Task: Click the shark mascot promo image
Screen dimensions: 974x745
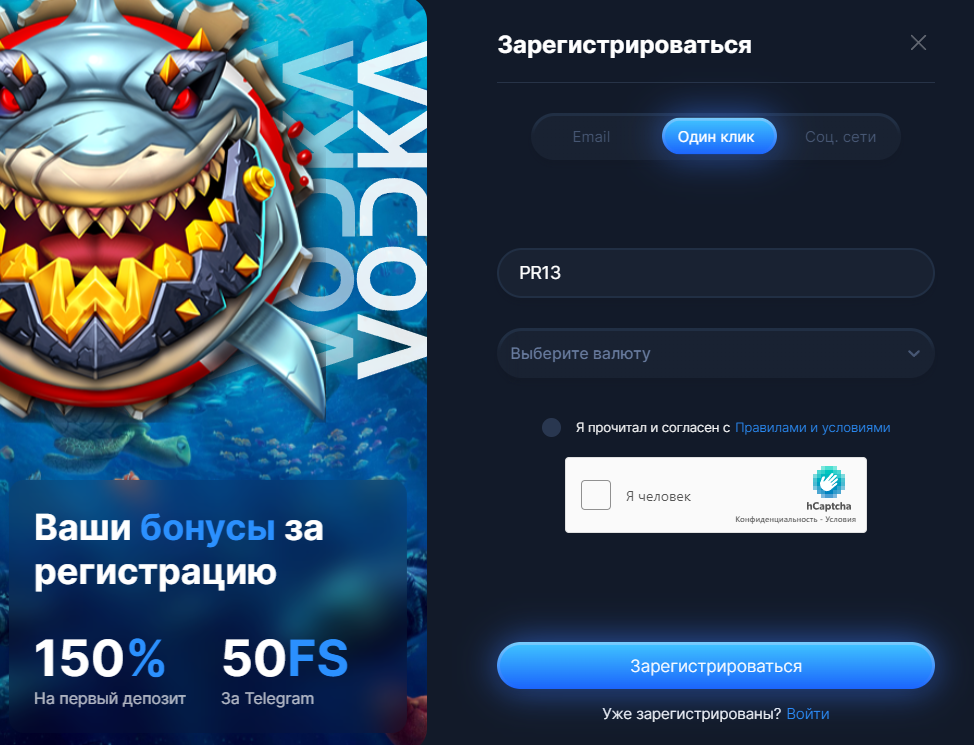Action: coord(155,205)
